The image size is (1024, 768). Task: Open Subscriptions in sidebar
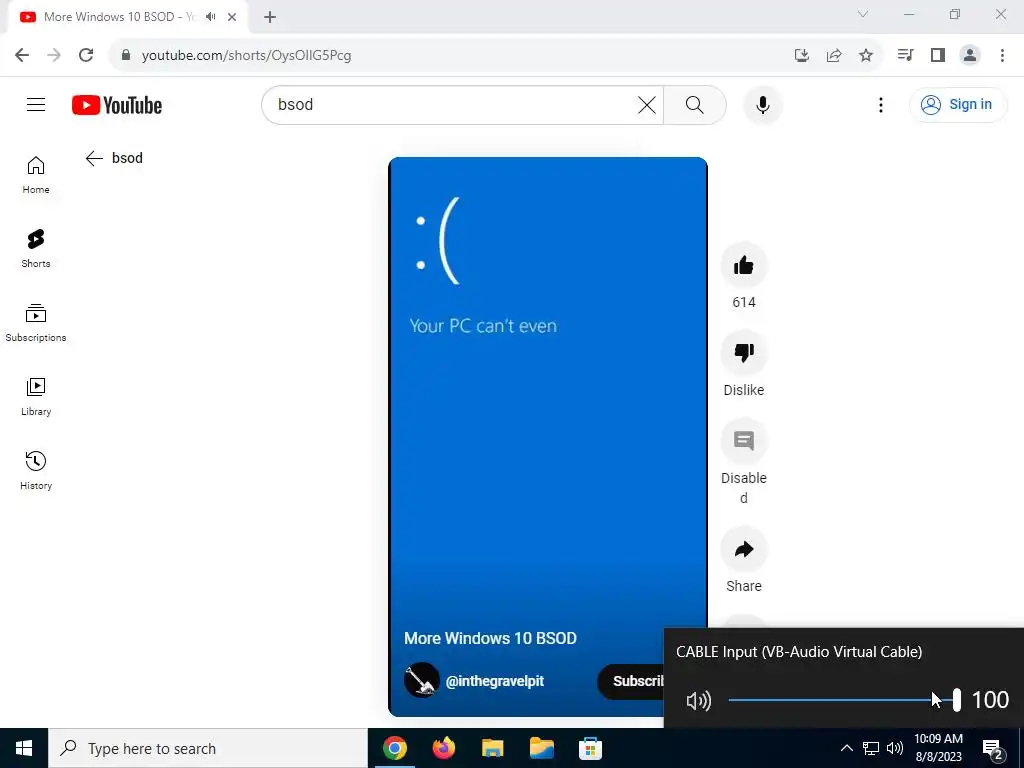(x=36, y=323)
